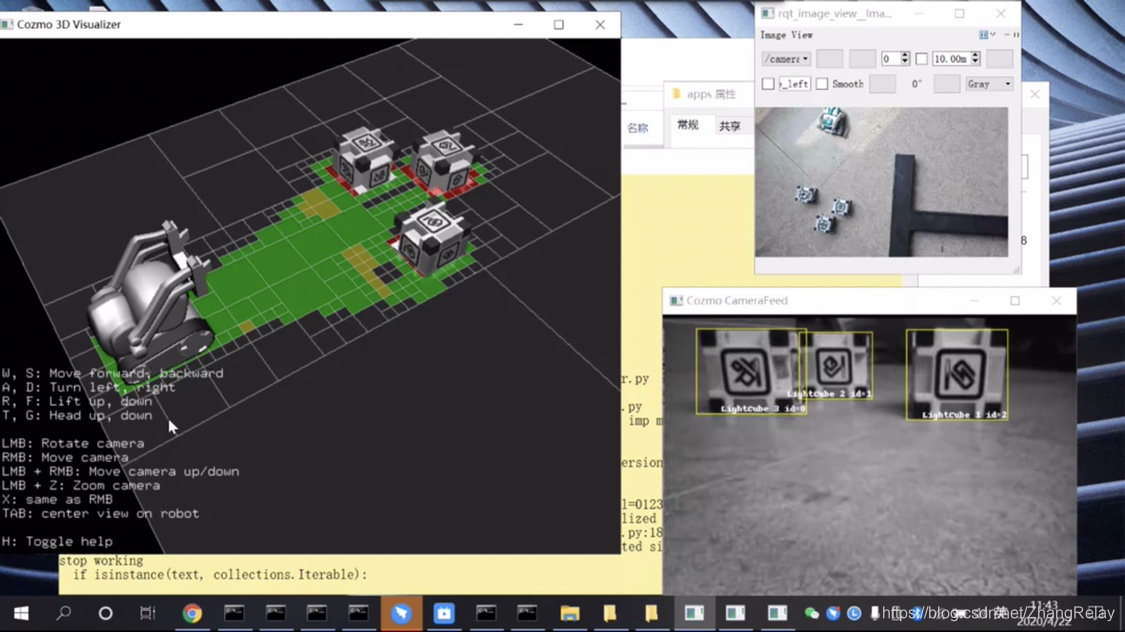Click the blue D icon in Image View header

pos(983,34)
